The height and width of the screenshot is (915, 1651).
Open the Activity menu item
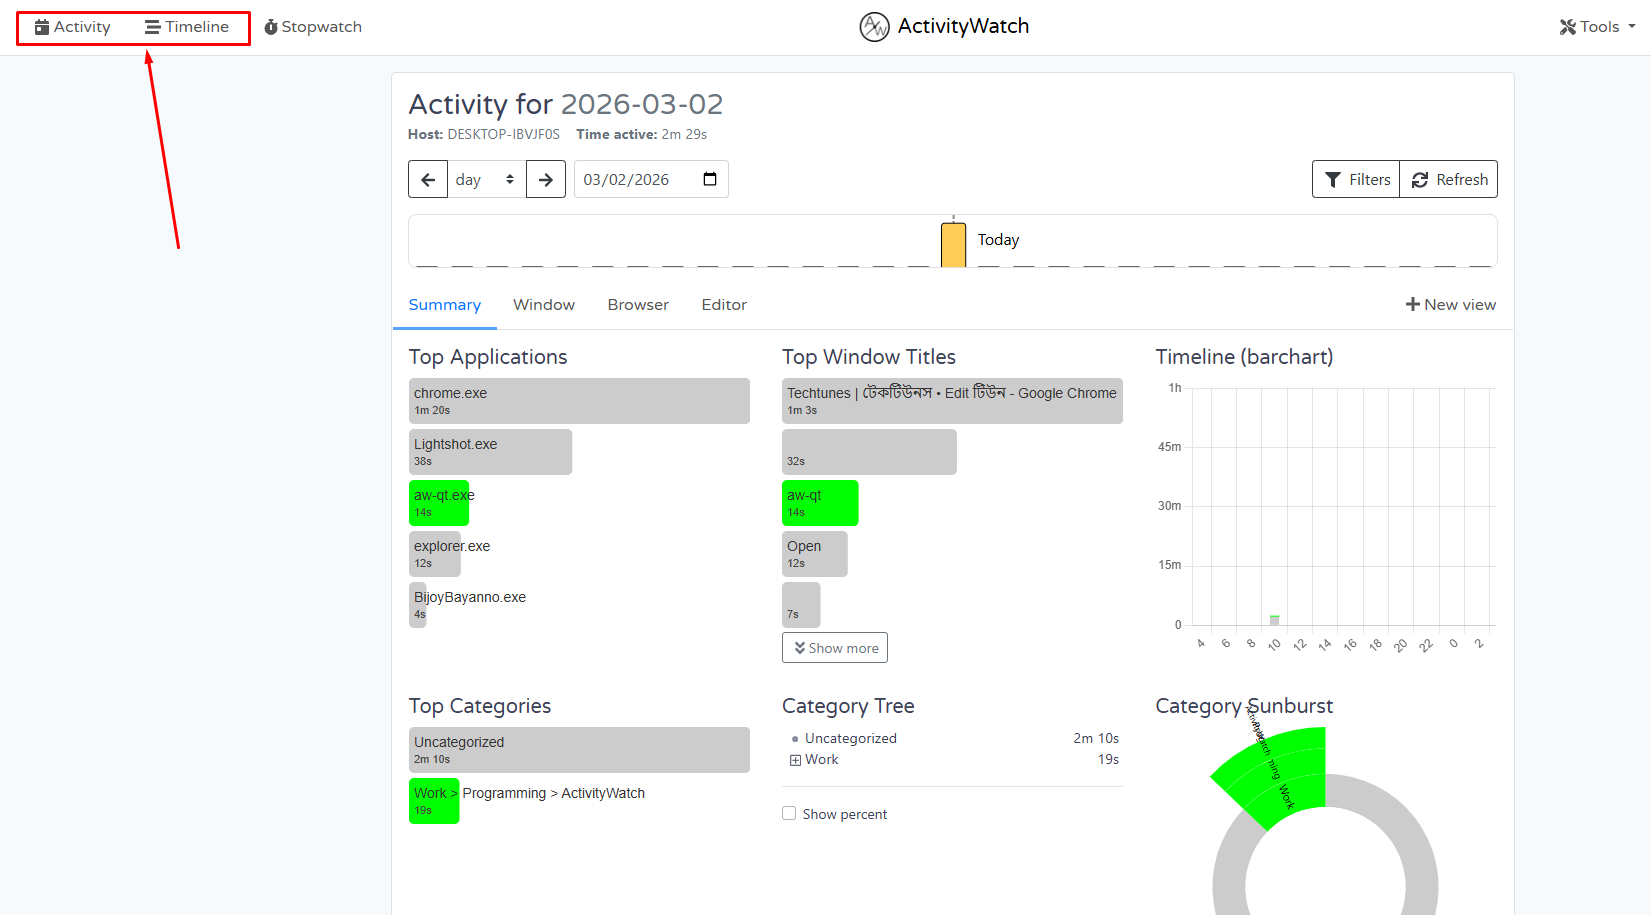73,27
